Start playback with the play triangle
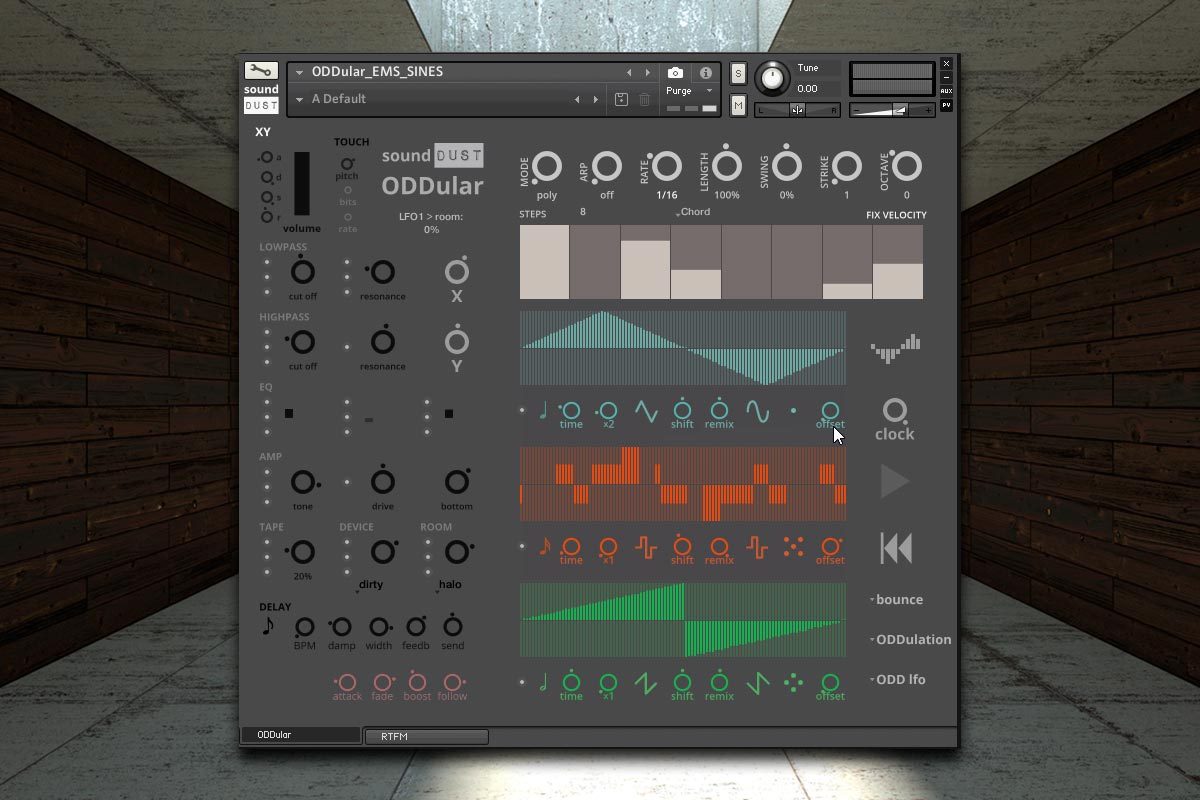This screenshot has height=800, width=1200. [894, 481]
